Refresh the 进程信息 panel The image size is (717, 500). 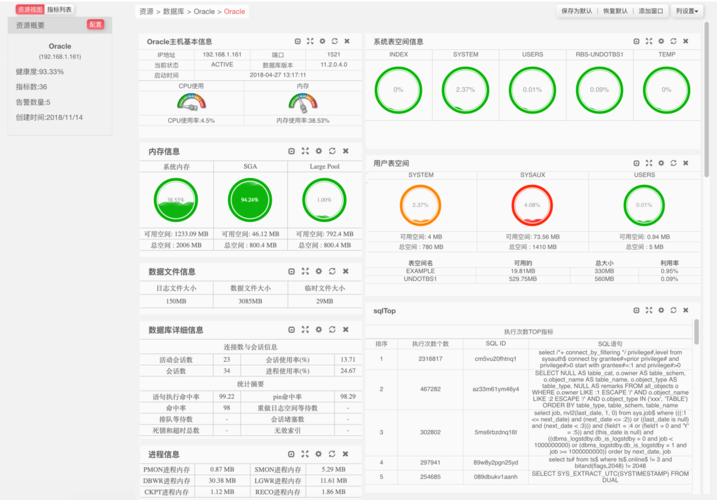click(x=332, y=454)
